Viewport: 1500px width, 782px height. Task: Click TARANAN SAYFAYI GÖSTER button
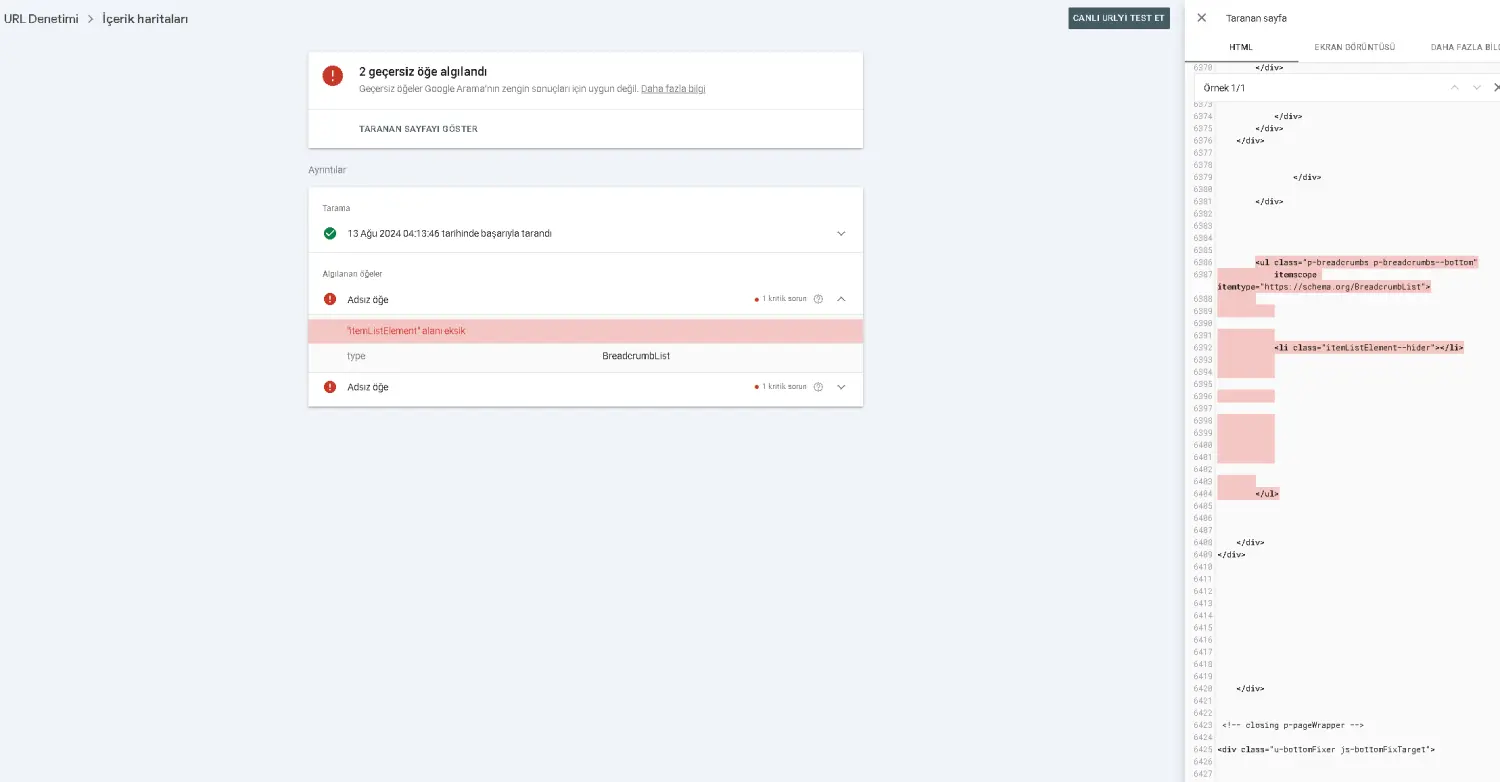[418, 129]
